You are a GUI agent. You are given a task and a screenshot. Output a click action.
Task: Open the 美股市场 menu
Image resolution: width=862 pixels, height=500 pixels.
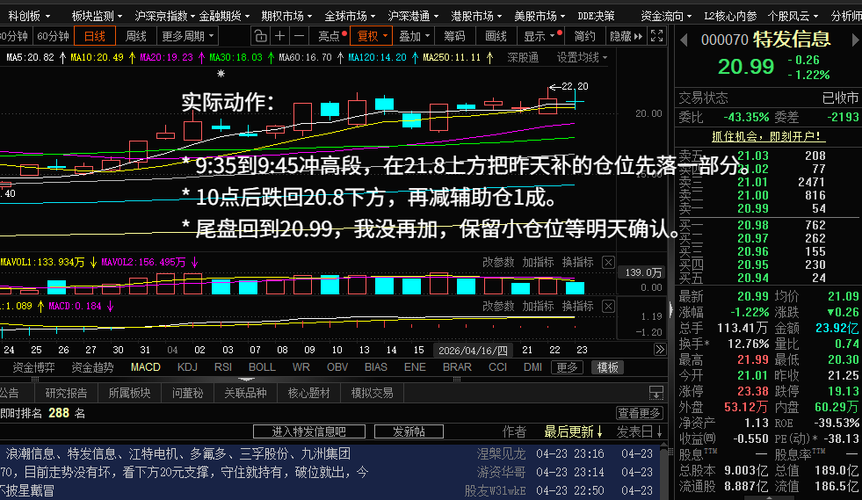tap(539, 16)
